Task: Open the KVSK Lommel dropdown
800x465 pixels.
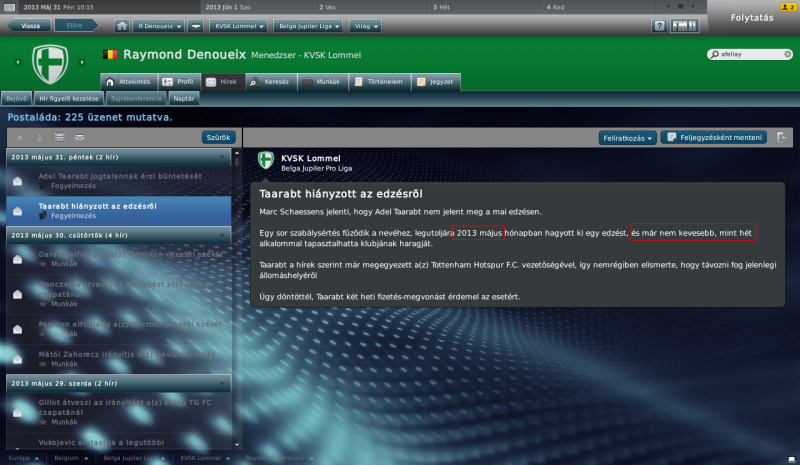Action: [x=239, y=26]
